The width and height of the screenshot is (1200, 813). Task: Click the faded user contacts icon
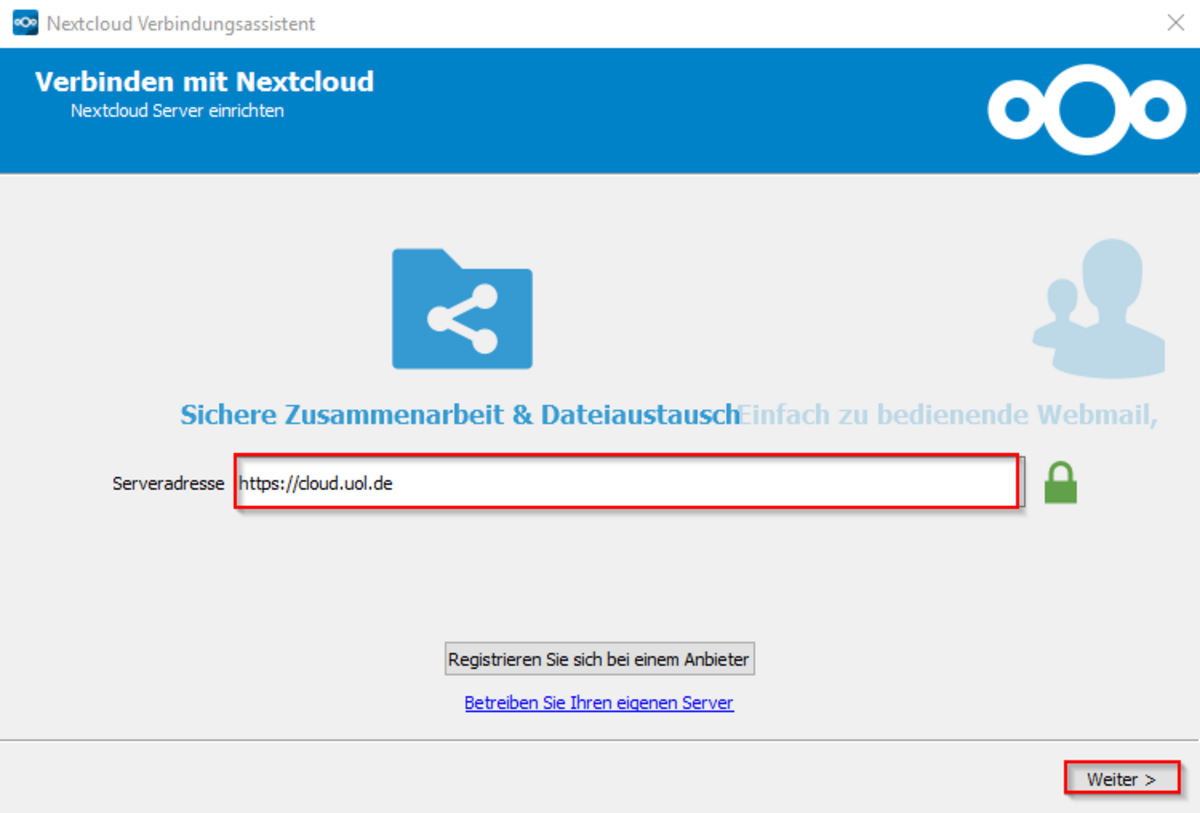pos(1098,307)
